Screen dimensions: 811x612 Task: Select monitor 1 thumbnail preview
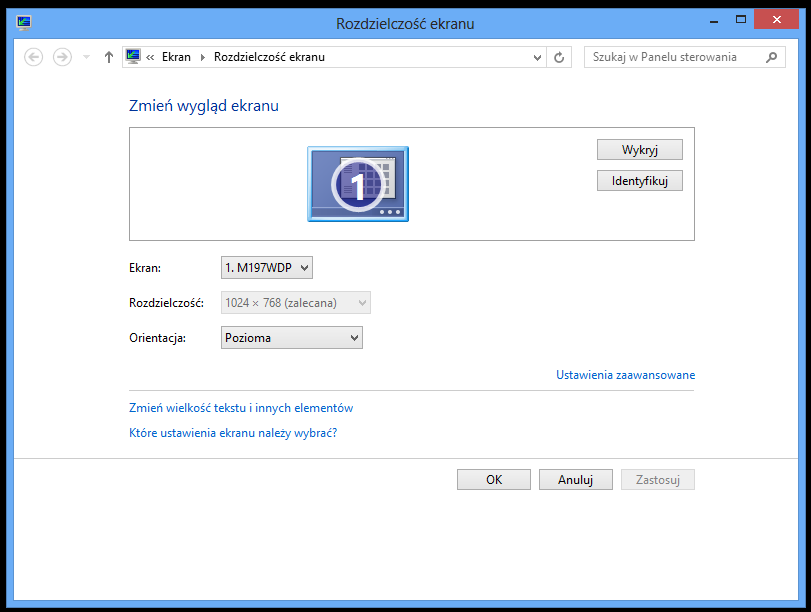357,184
